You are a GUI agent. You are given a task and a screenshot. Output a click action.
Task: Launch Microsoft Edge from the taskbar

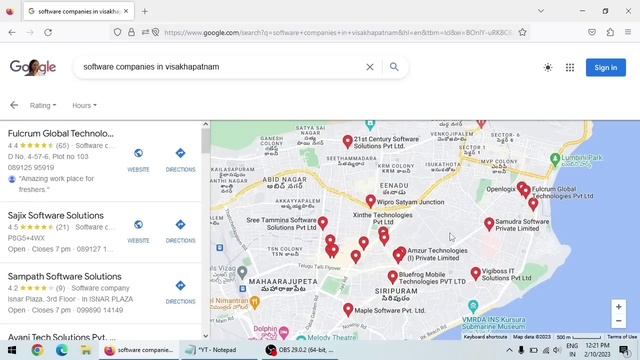(62, 350)
